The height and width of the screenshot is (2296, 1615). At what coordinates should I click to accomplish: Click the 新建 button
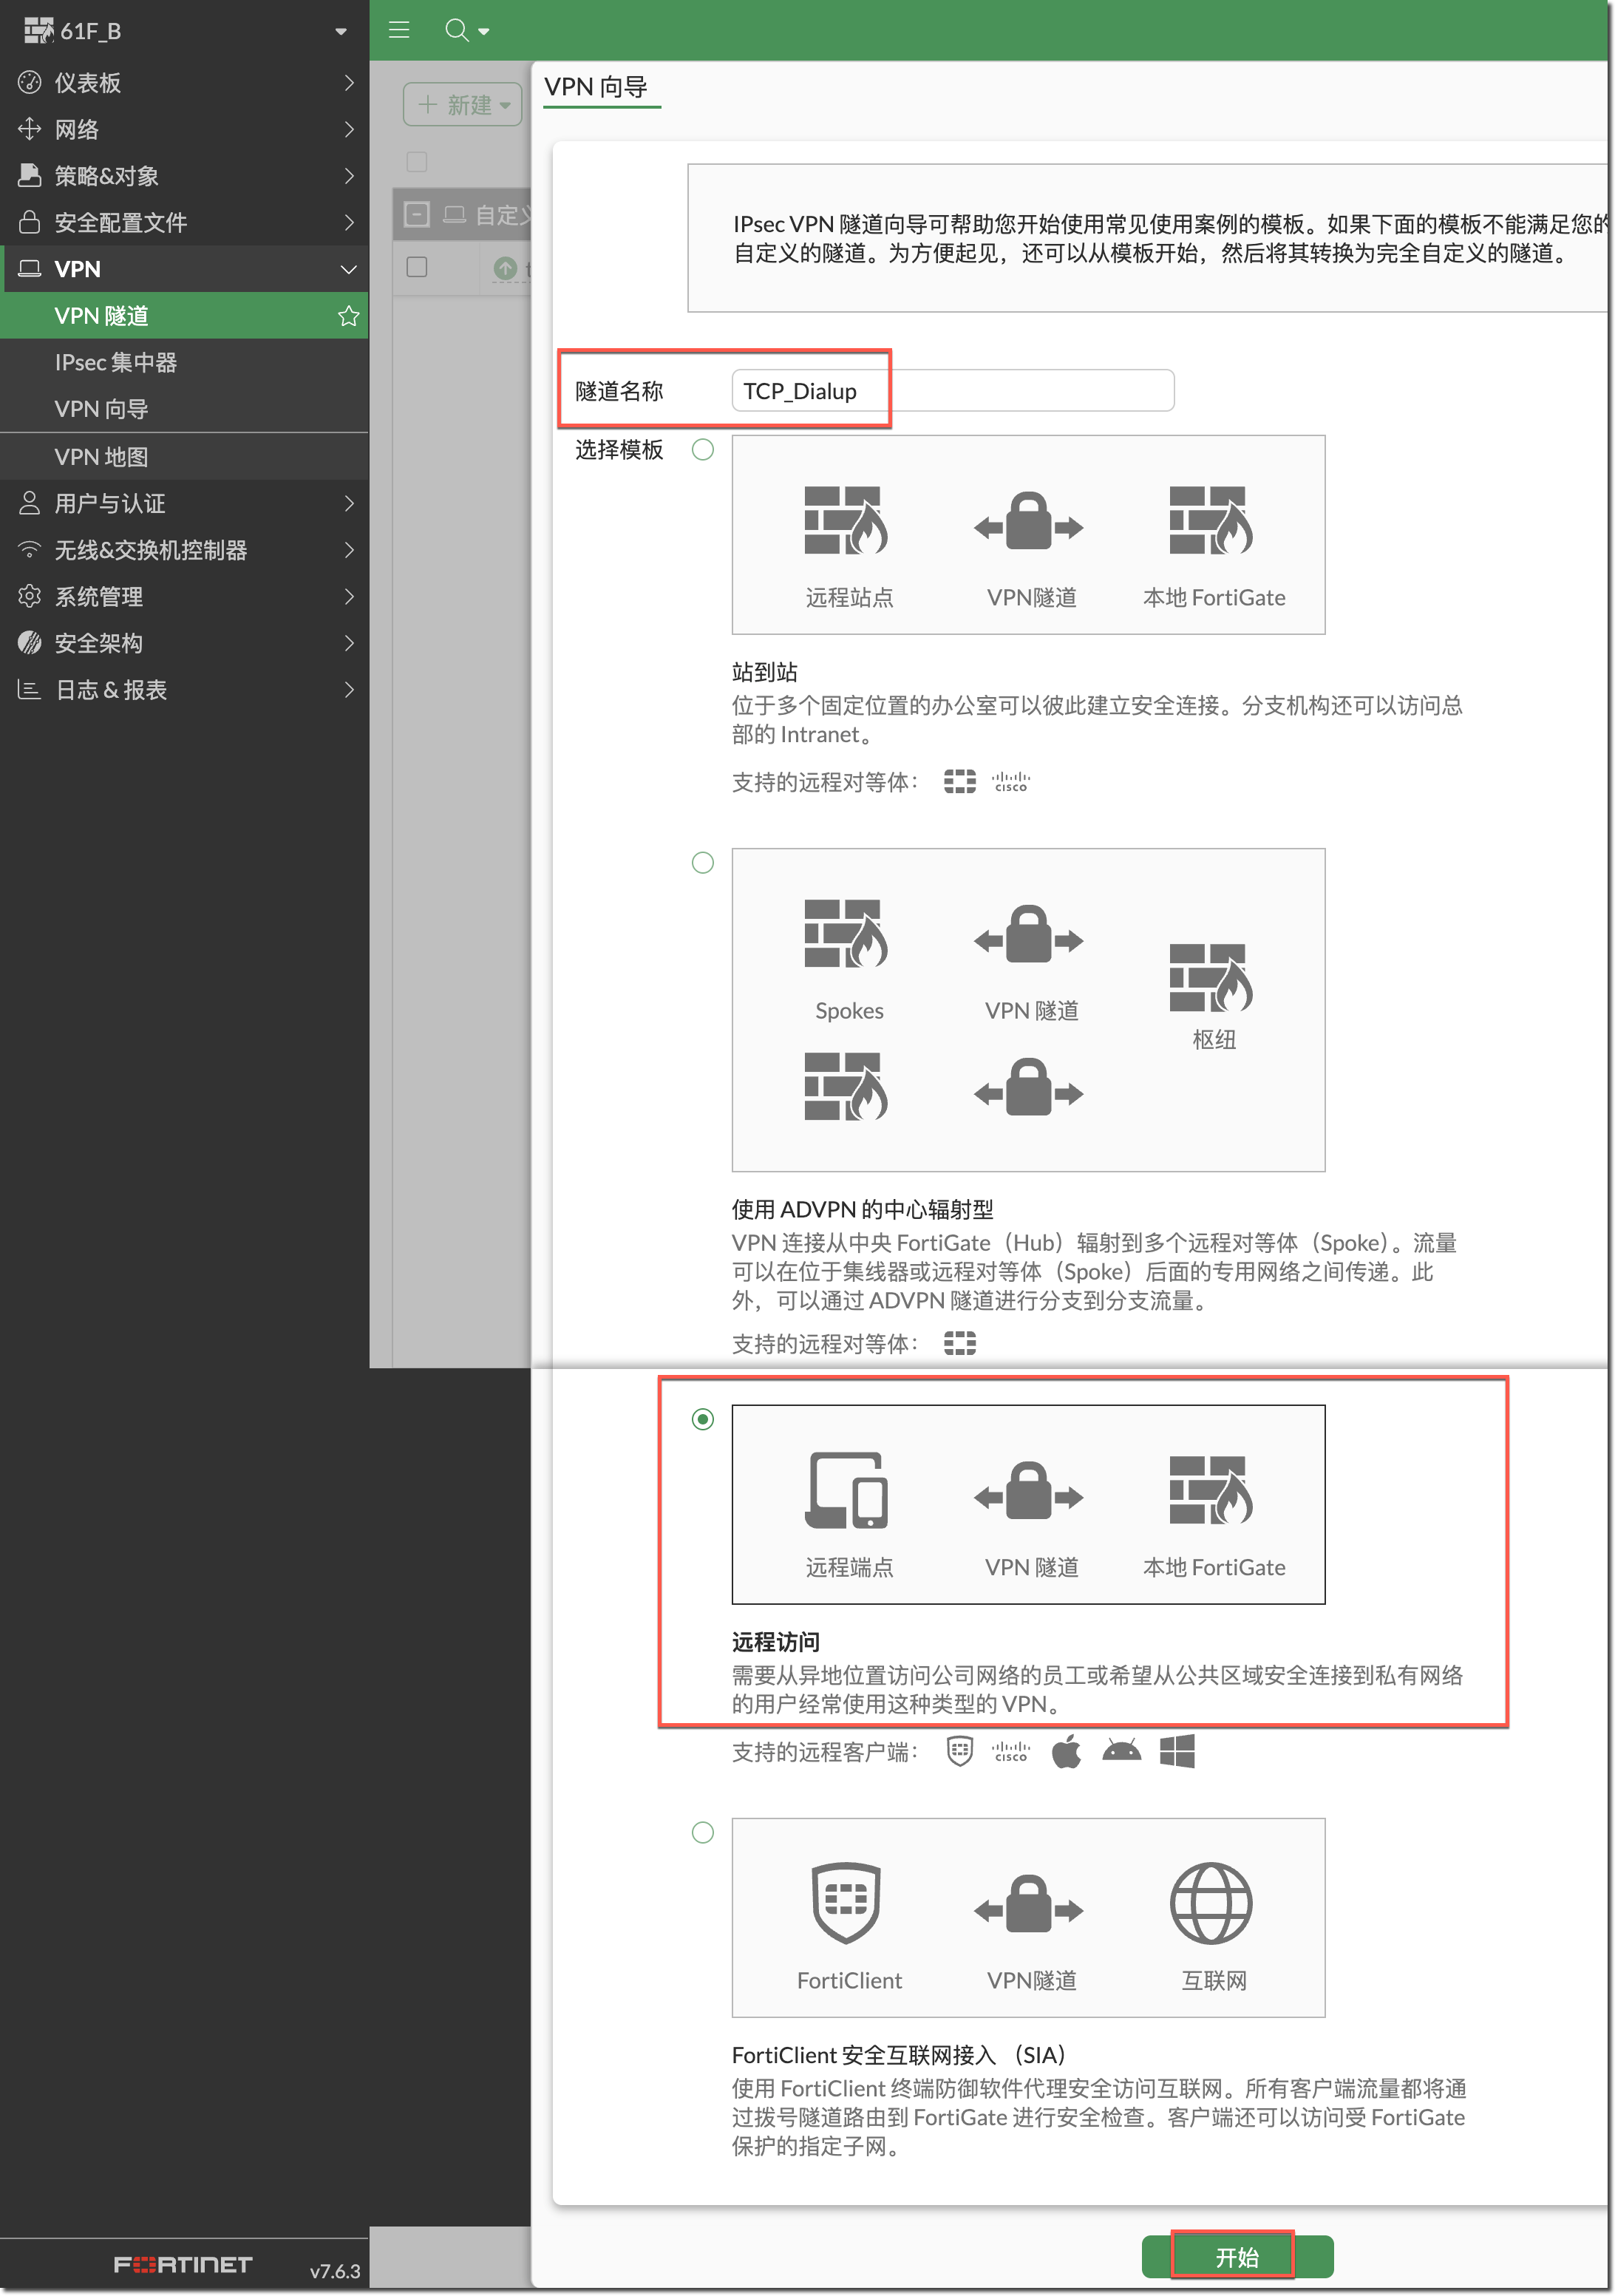click(463, 105)
